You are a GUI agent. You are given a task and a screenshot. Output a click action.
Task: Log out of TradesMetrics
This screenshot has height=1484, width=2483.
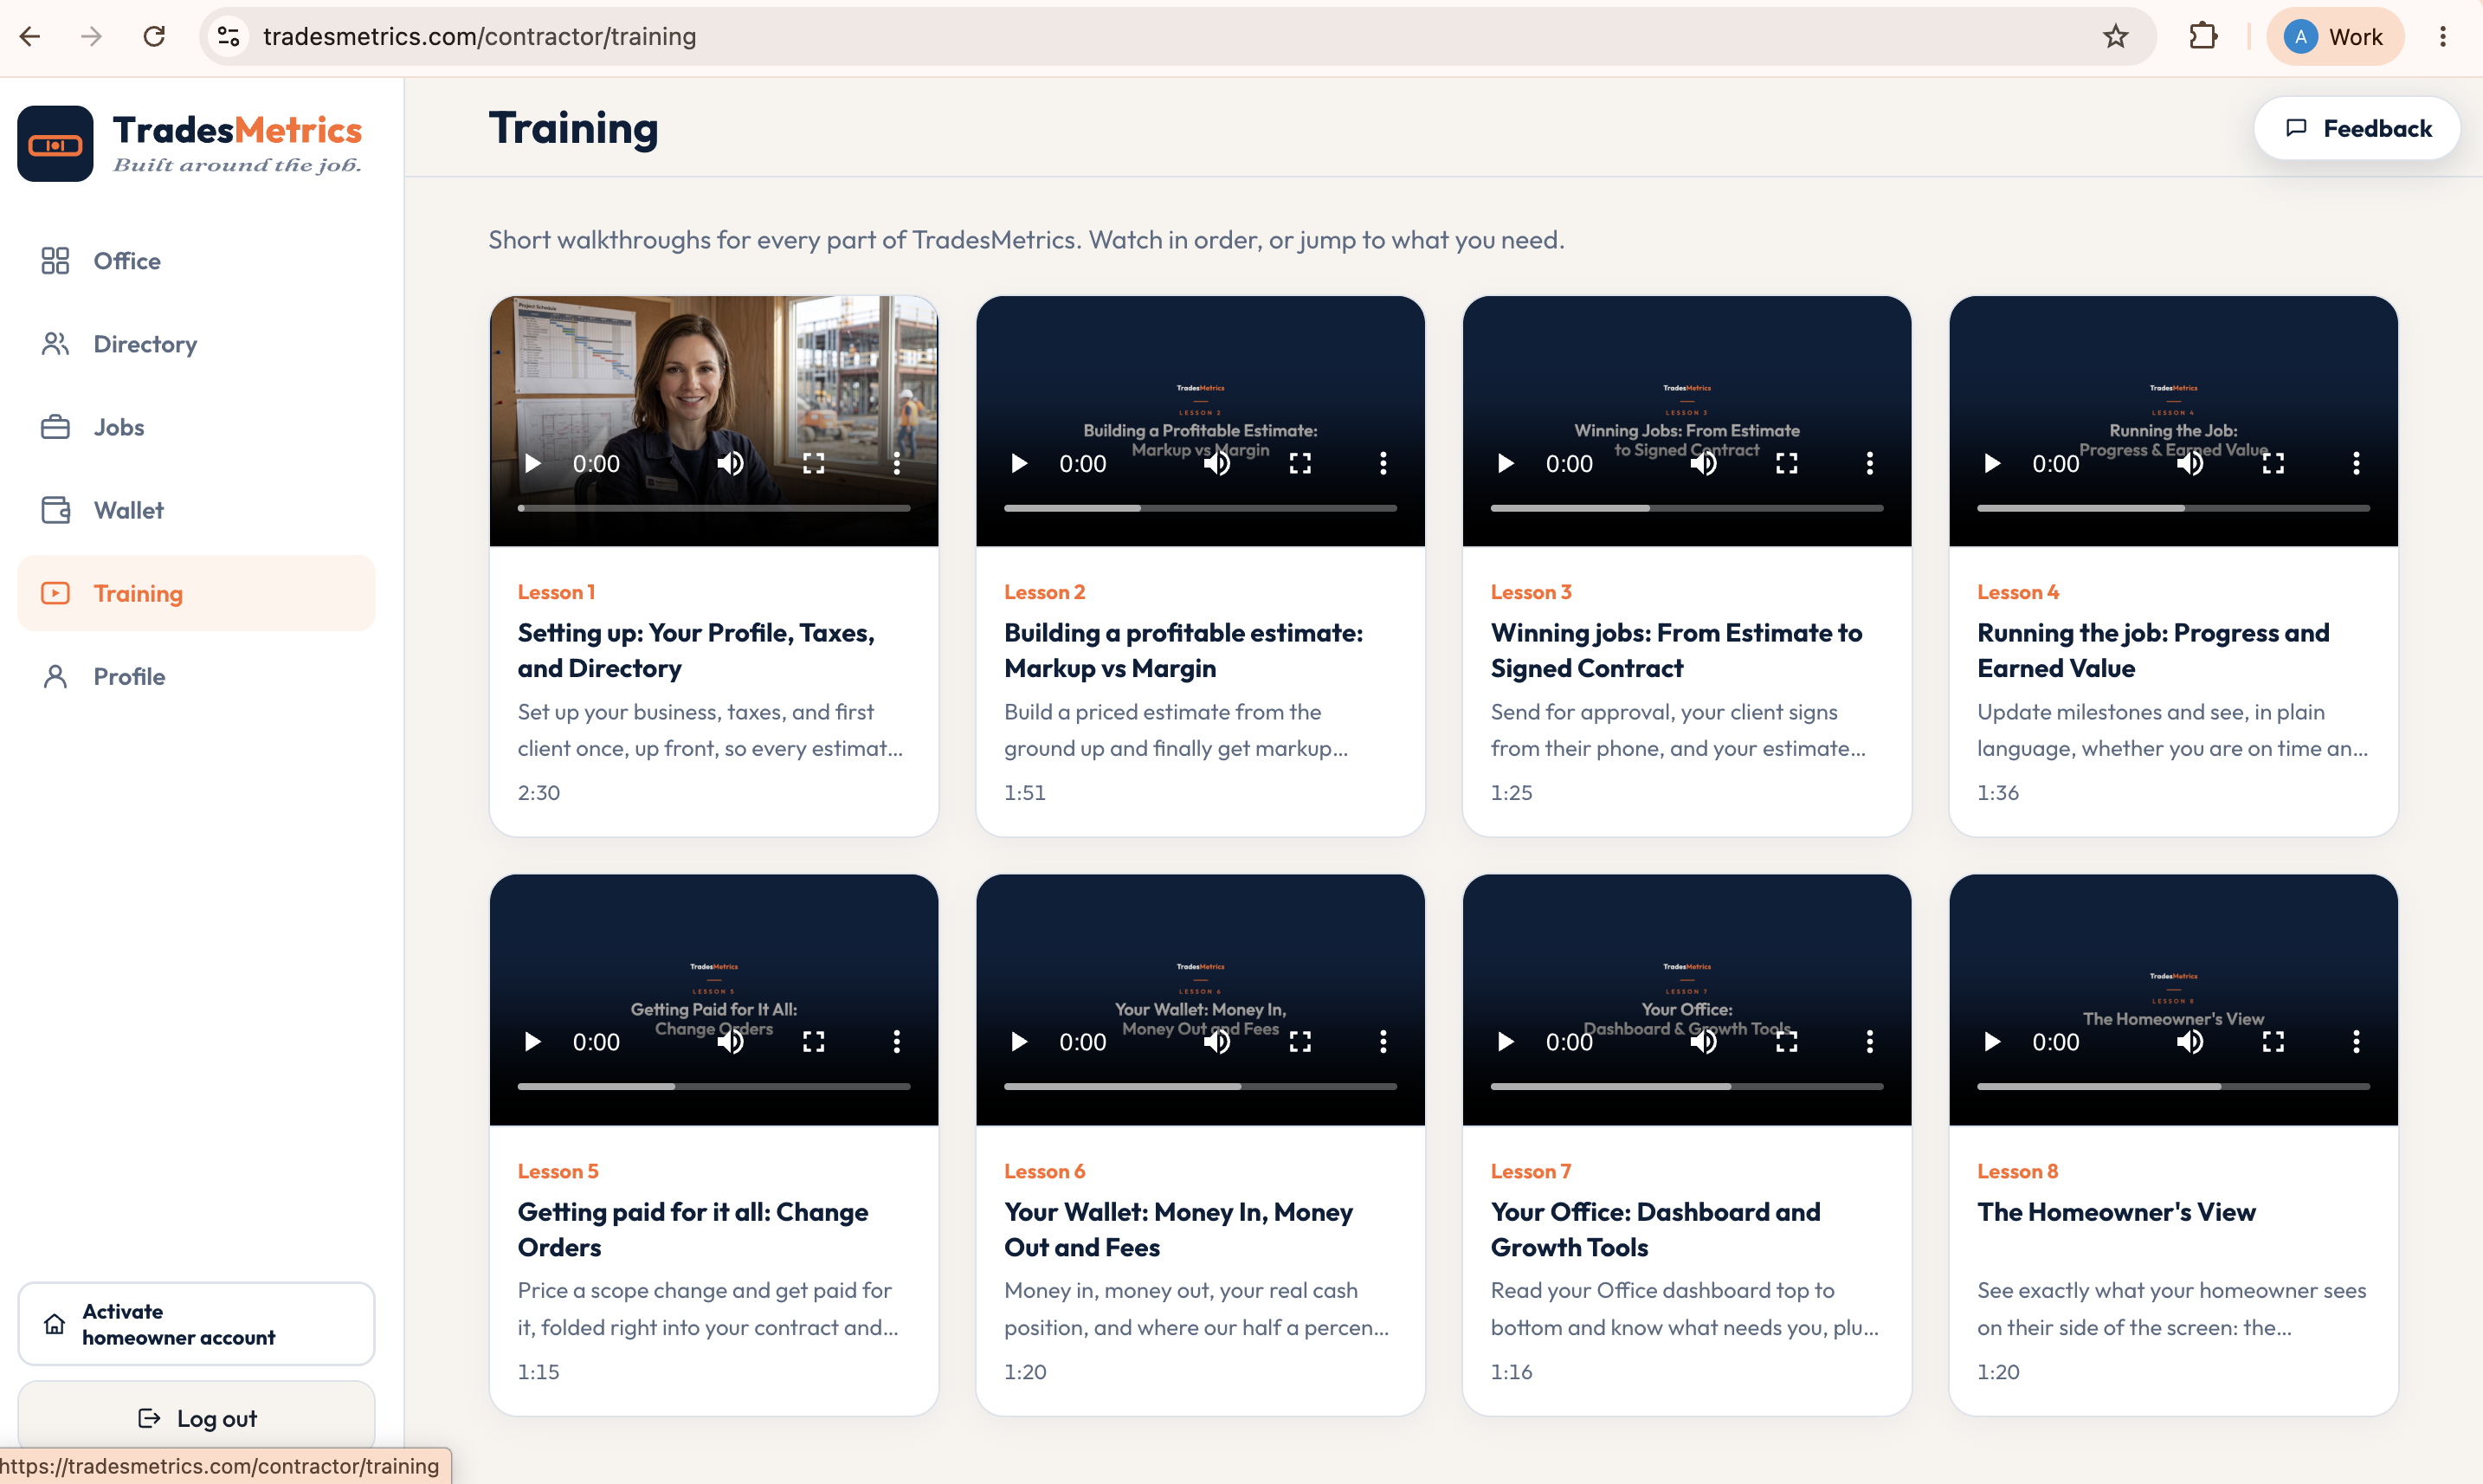[196, 1418]
